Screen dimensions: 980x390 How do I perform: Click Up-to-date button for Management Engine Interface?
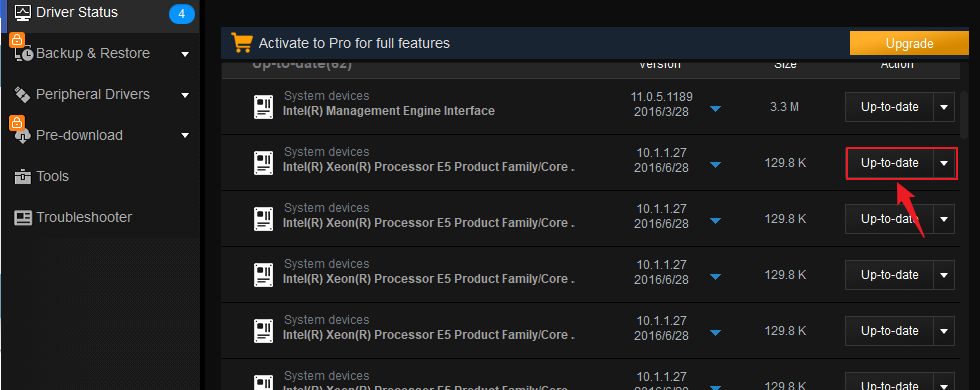pos(889,107)
